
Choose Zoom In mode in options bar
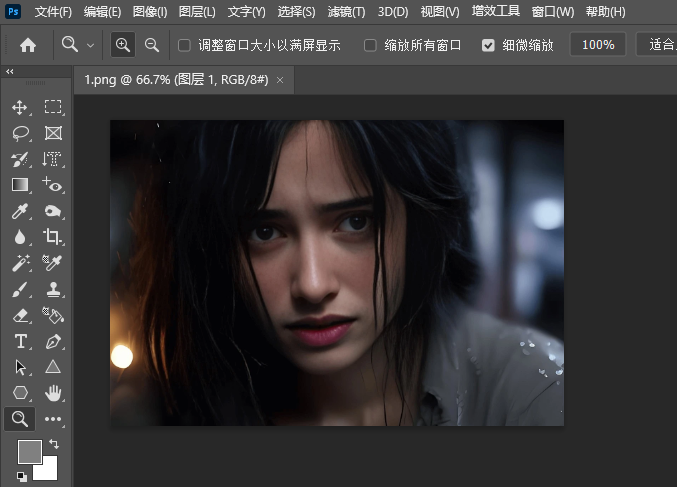[123, 45]
